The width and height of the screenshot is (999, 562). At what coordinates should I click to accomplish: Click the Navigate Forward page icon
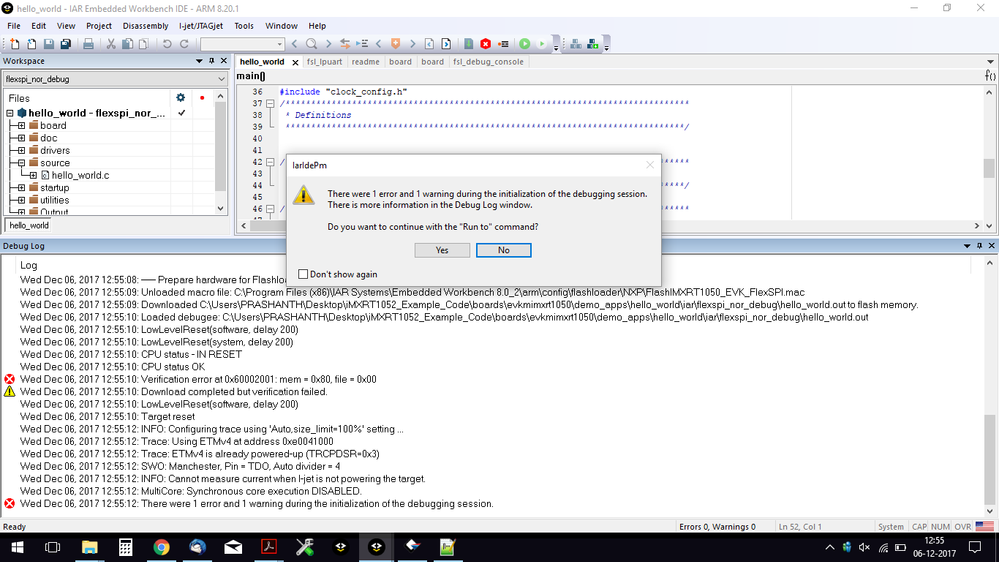coord(446,44)
